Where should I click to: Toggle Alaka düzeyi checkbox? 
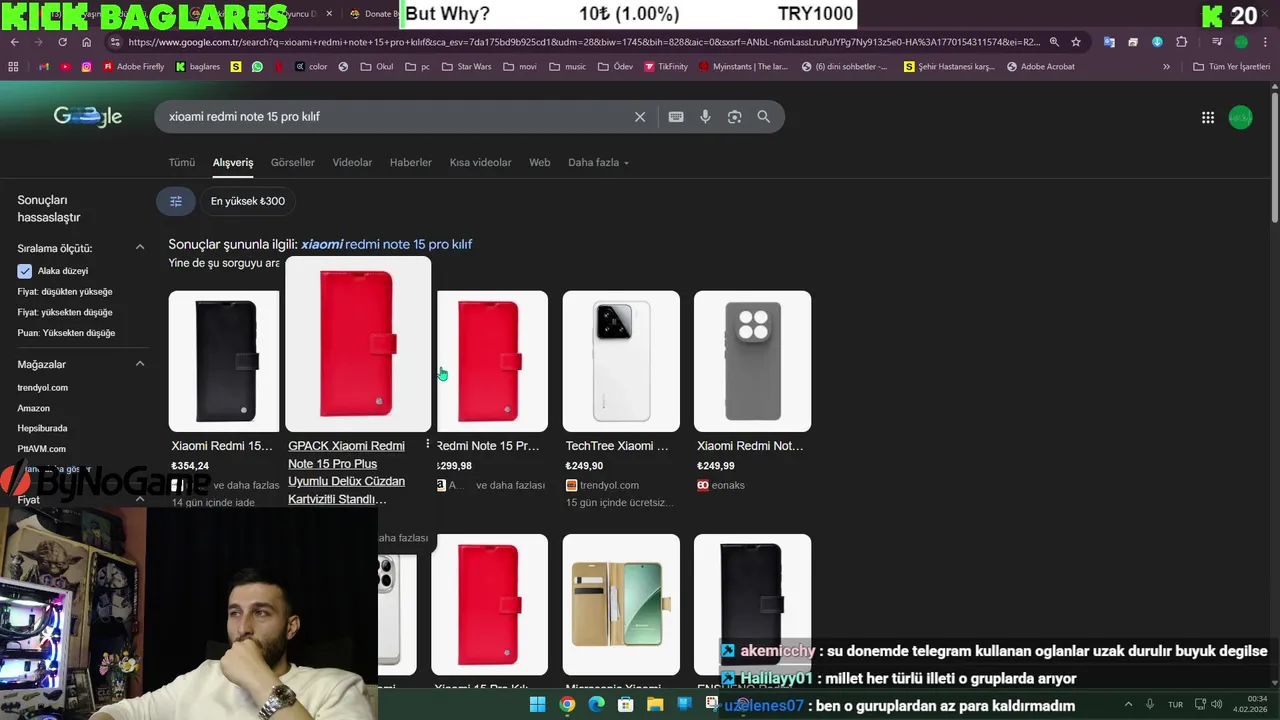click(x=25, y=271)
